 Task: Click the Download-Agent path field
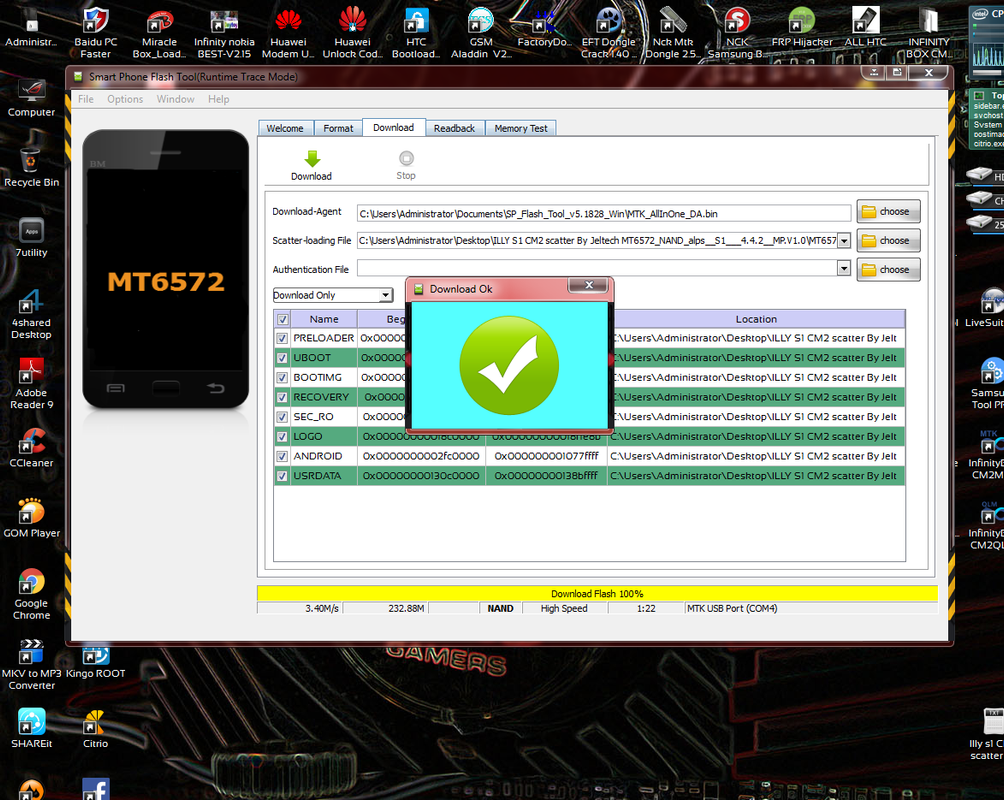click(604, 213)
